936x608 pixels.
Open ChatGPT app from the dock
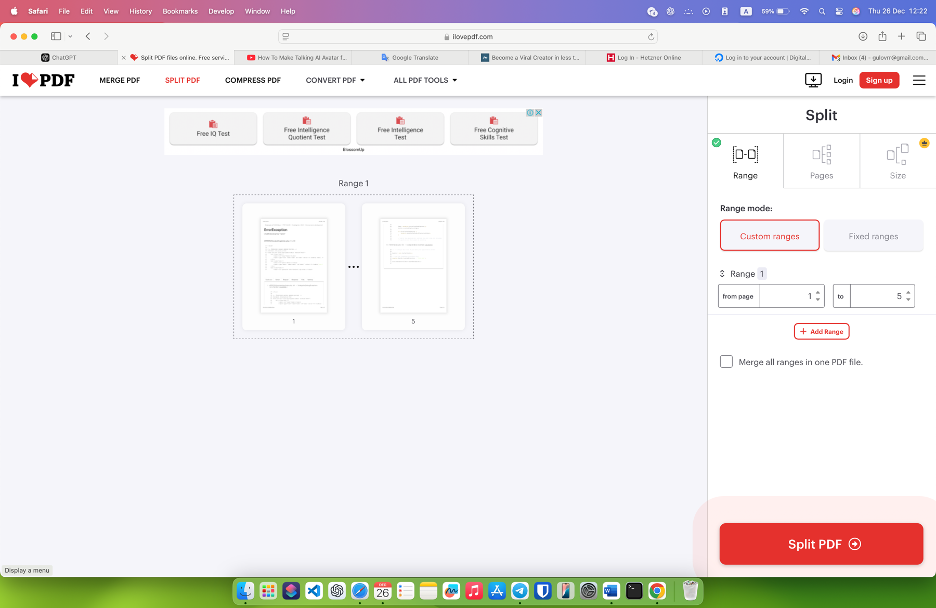(337, 591)
